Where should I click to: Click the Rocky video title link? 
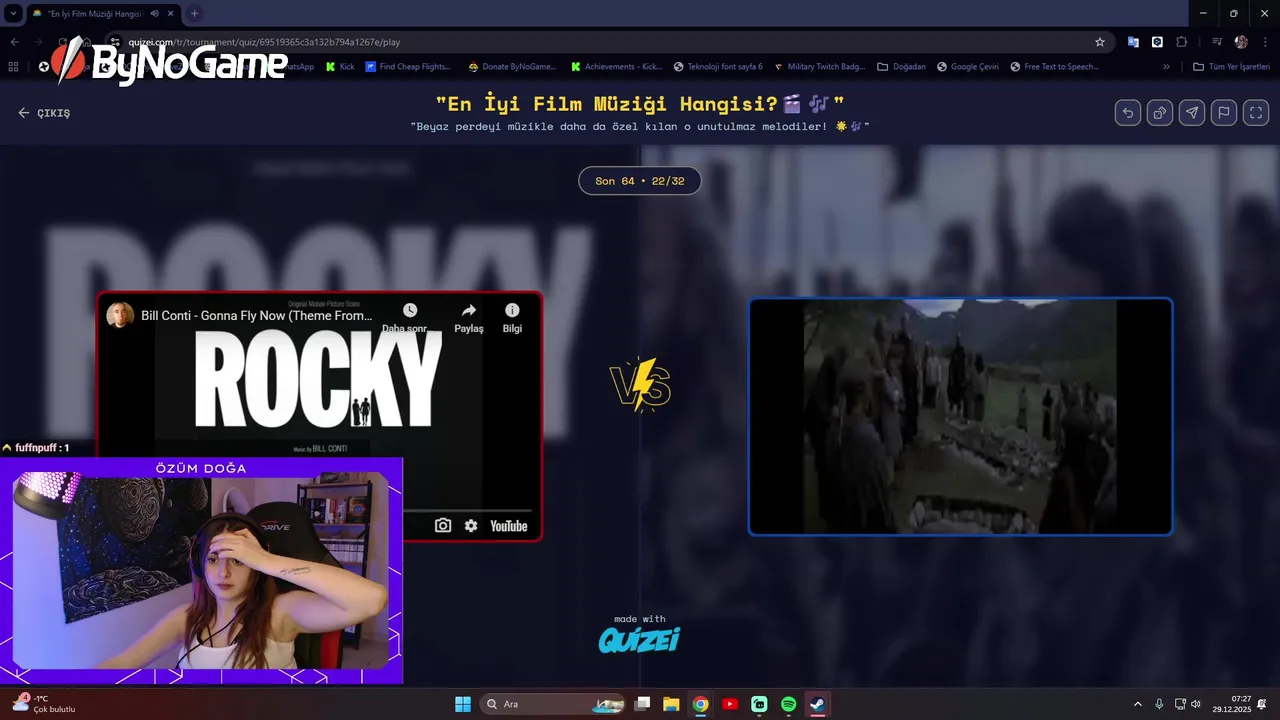[257, 315]
